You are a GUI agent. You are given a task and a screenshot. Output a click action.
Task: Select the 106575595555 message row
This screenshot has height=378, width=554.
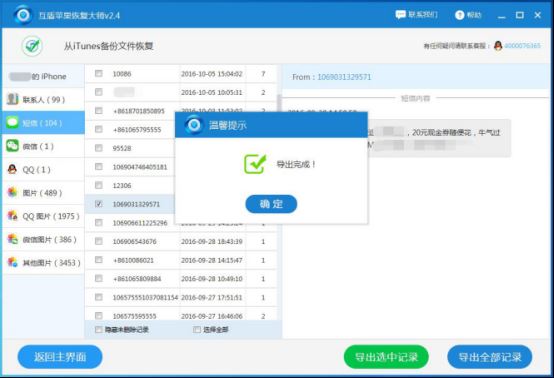(181, 315)
